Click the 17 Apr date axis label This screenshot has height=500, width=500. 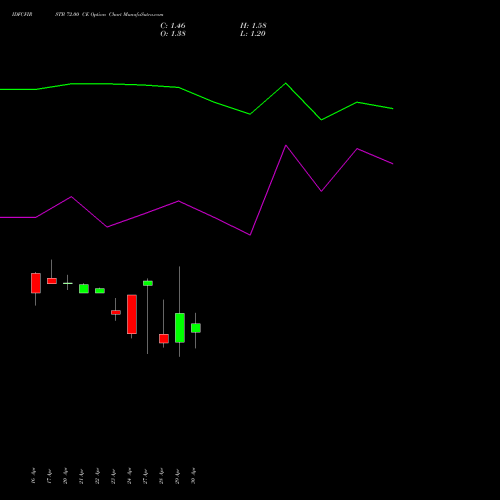point(49,476)
